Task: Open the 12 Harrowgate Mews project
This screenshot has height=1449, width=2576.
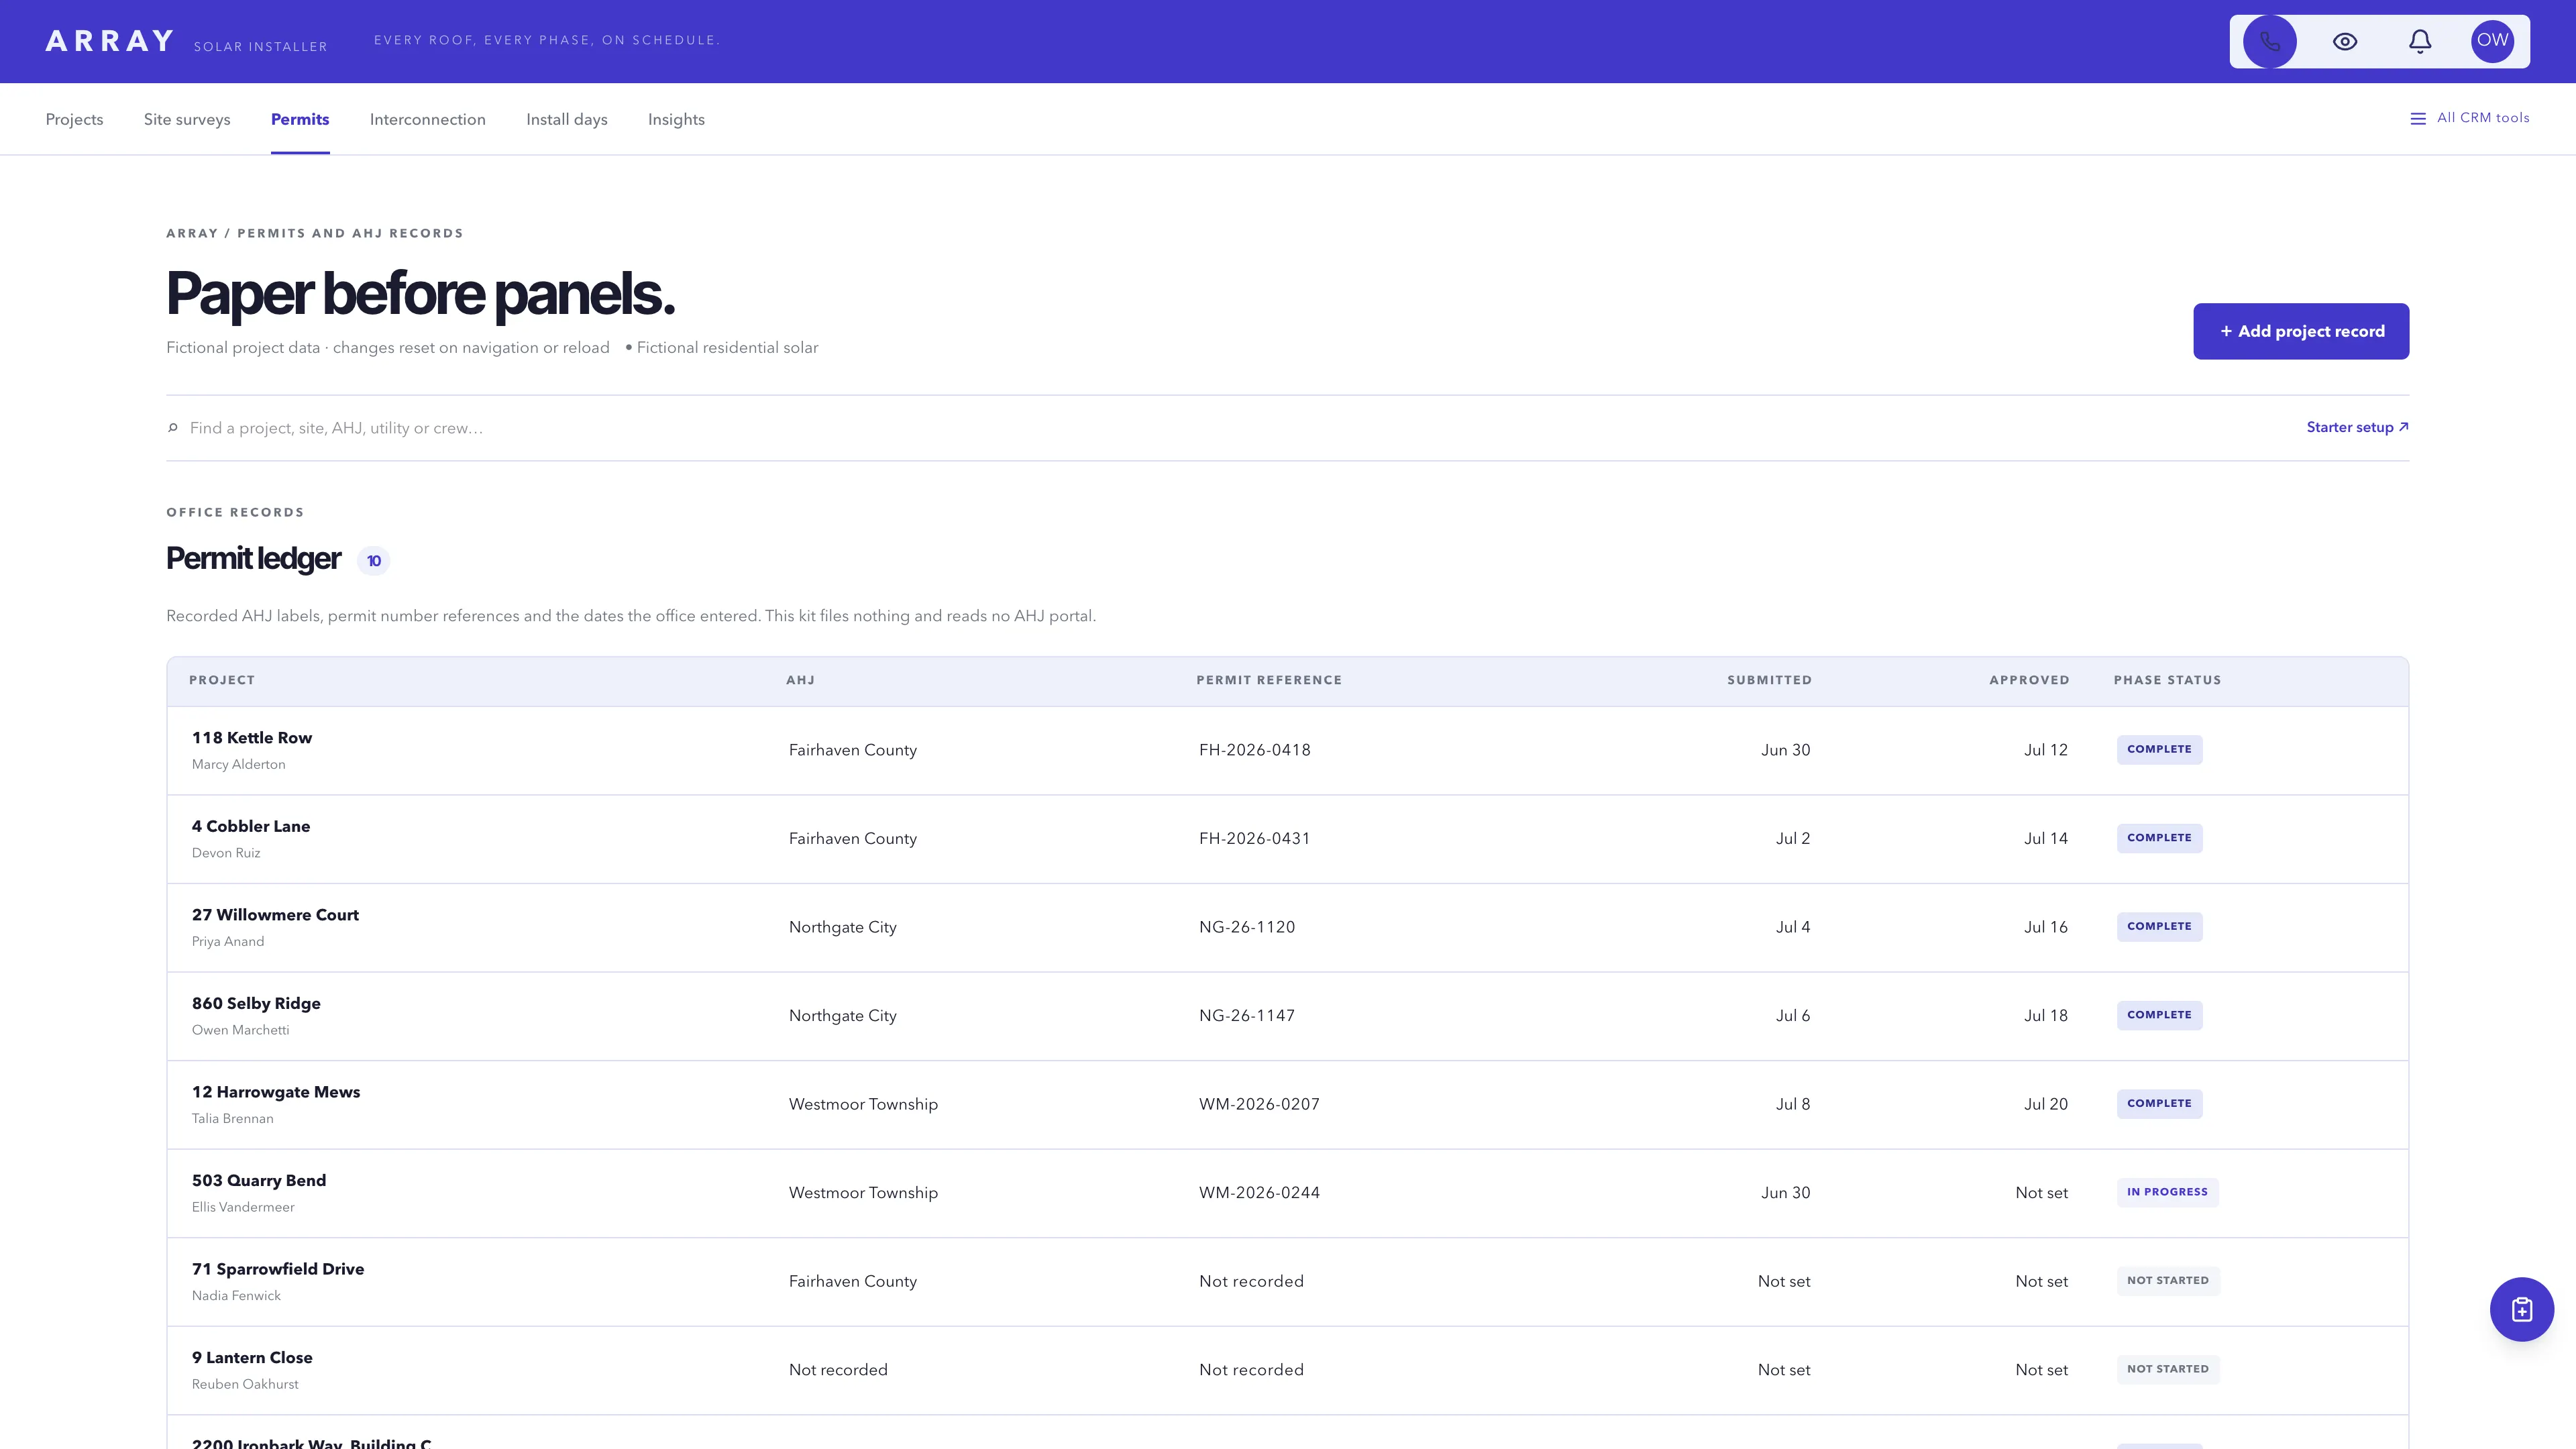Action: click(x=276, y=1092)
